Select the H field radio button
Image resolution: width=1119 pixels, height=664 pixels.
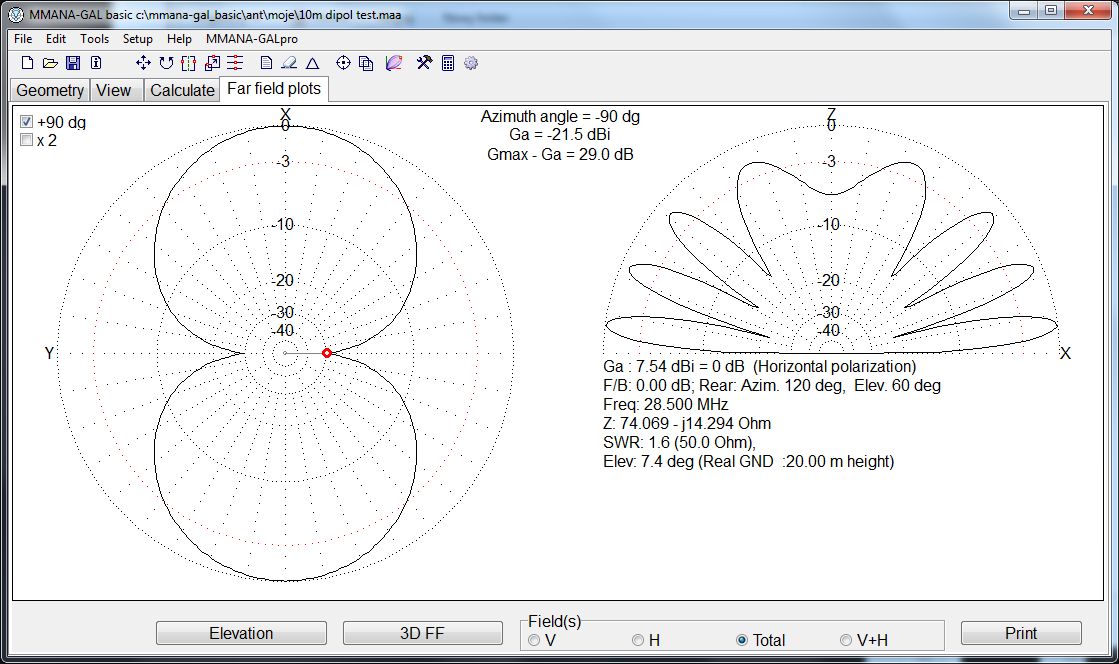click(x=638, y=640)
